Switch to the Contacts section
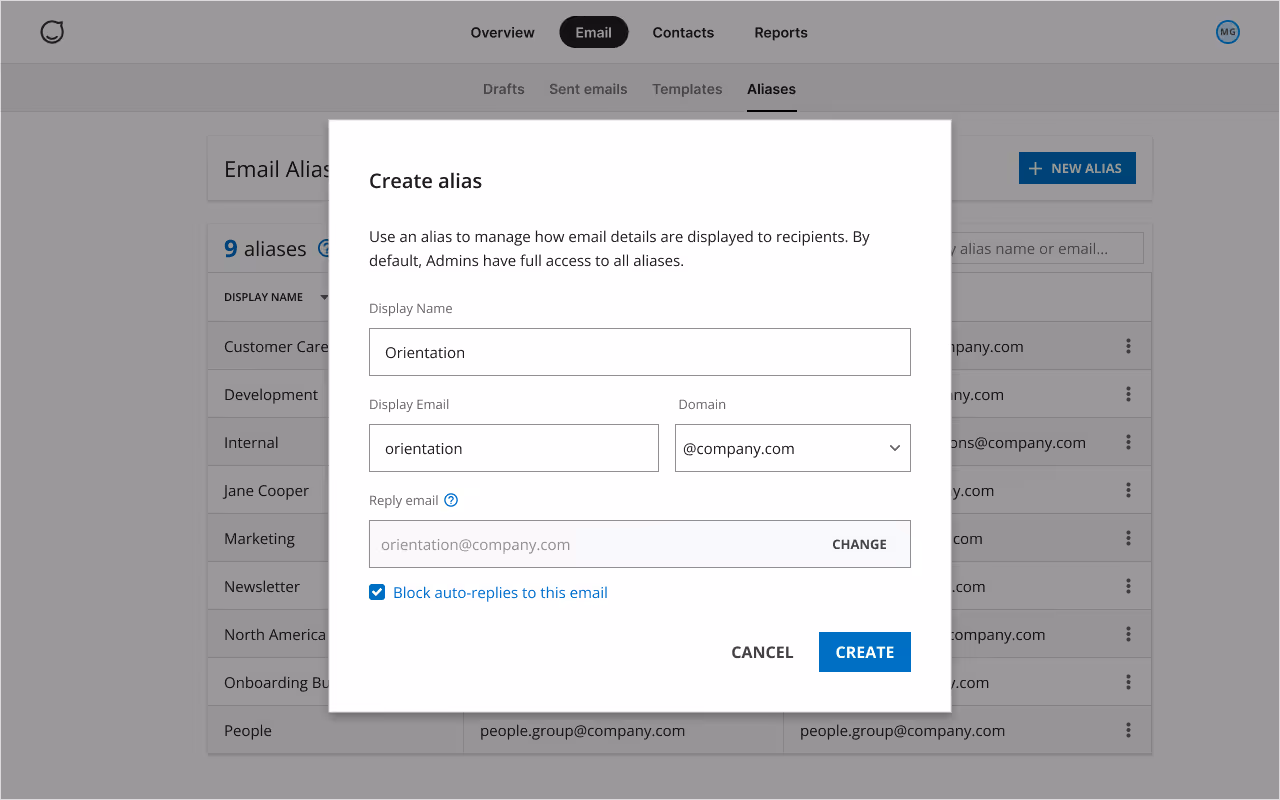The image size is (1280, 800). click(683, 32)
